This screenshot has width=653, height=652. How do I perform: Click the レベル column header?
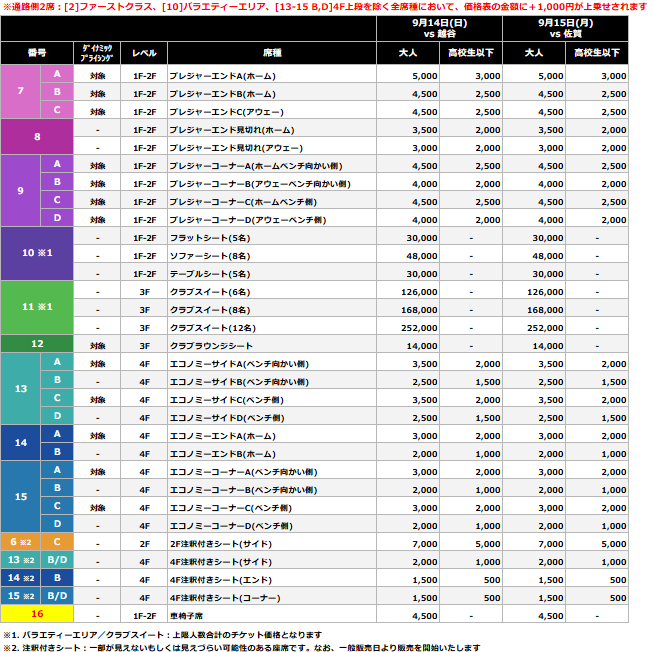click(144, 52)
